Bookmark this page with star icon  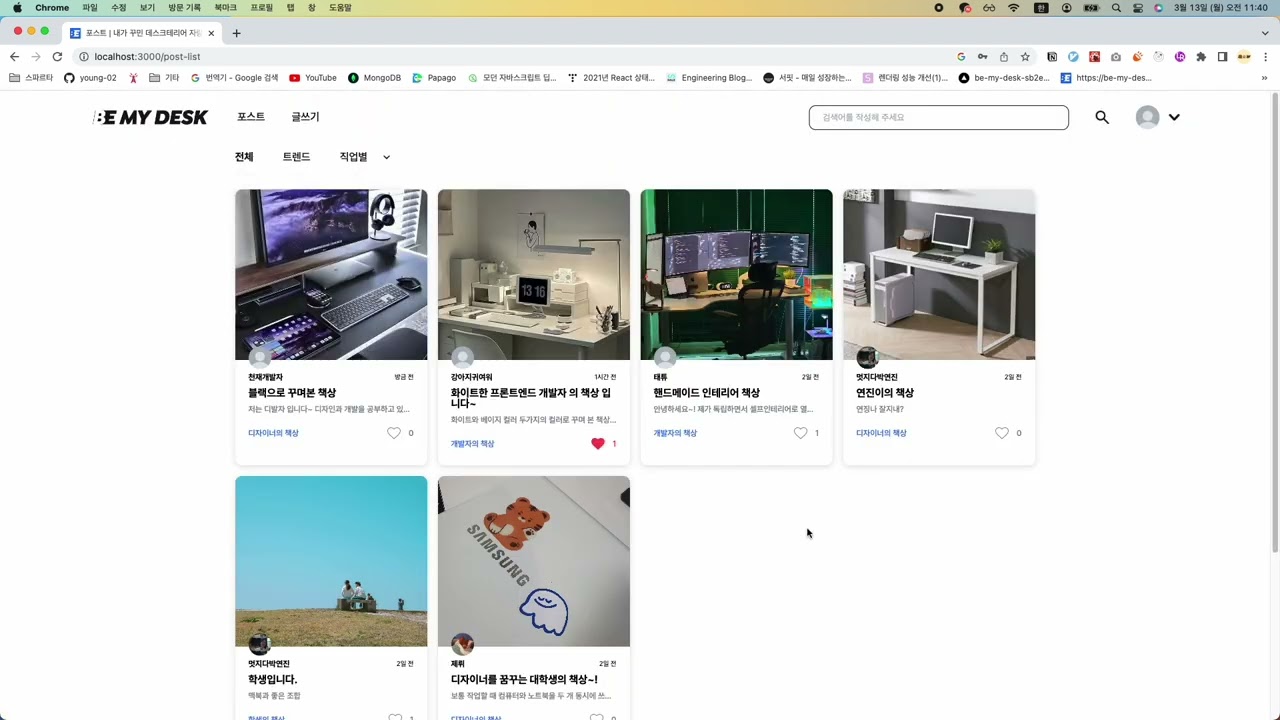1025,57
